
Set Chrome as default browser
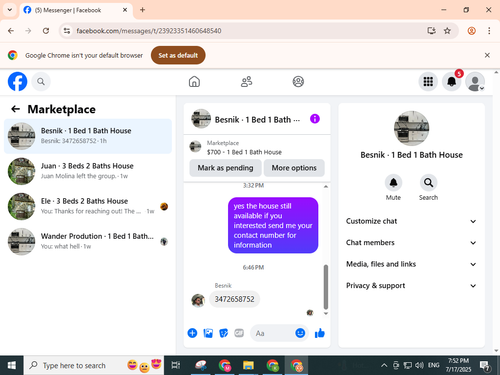pos(178,55)
